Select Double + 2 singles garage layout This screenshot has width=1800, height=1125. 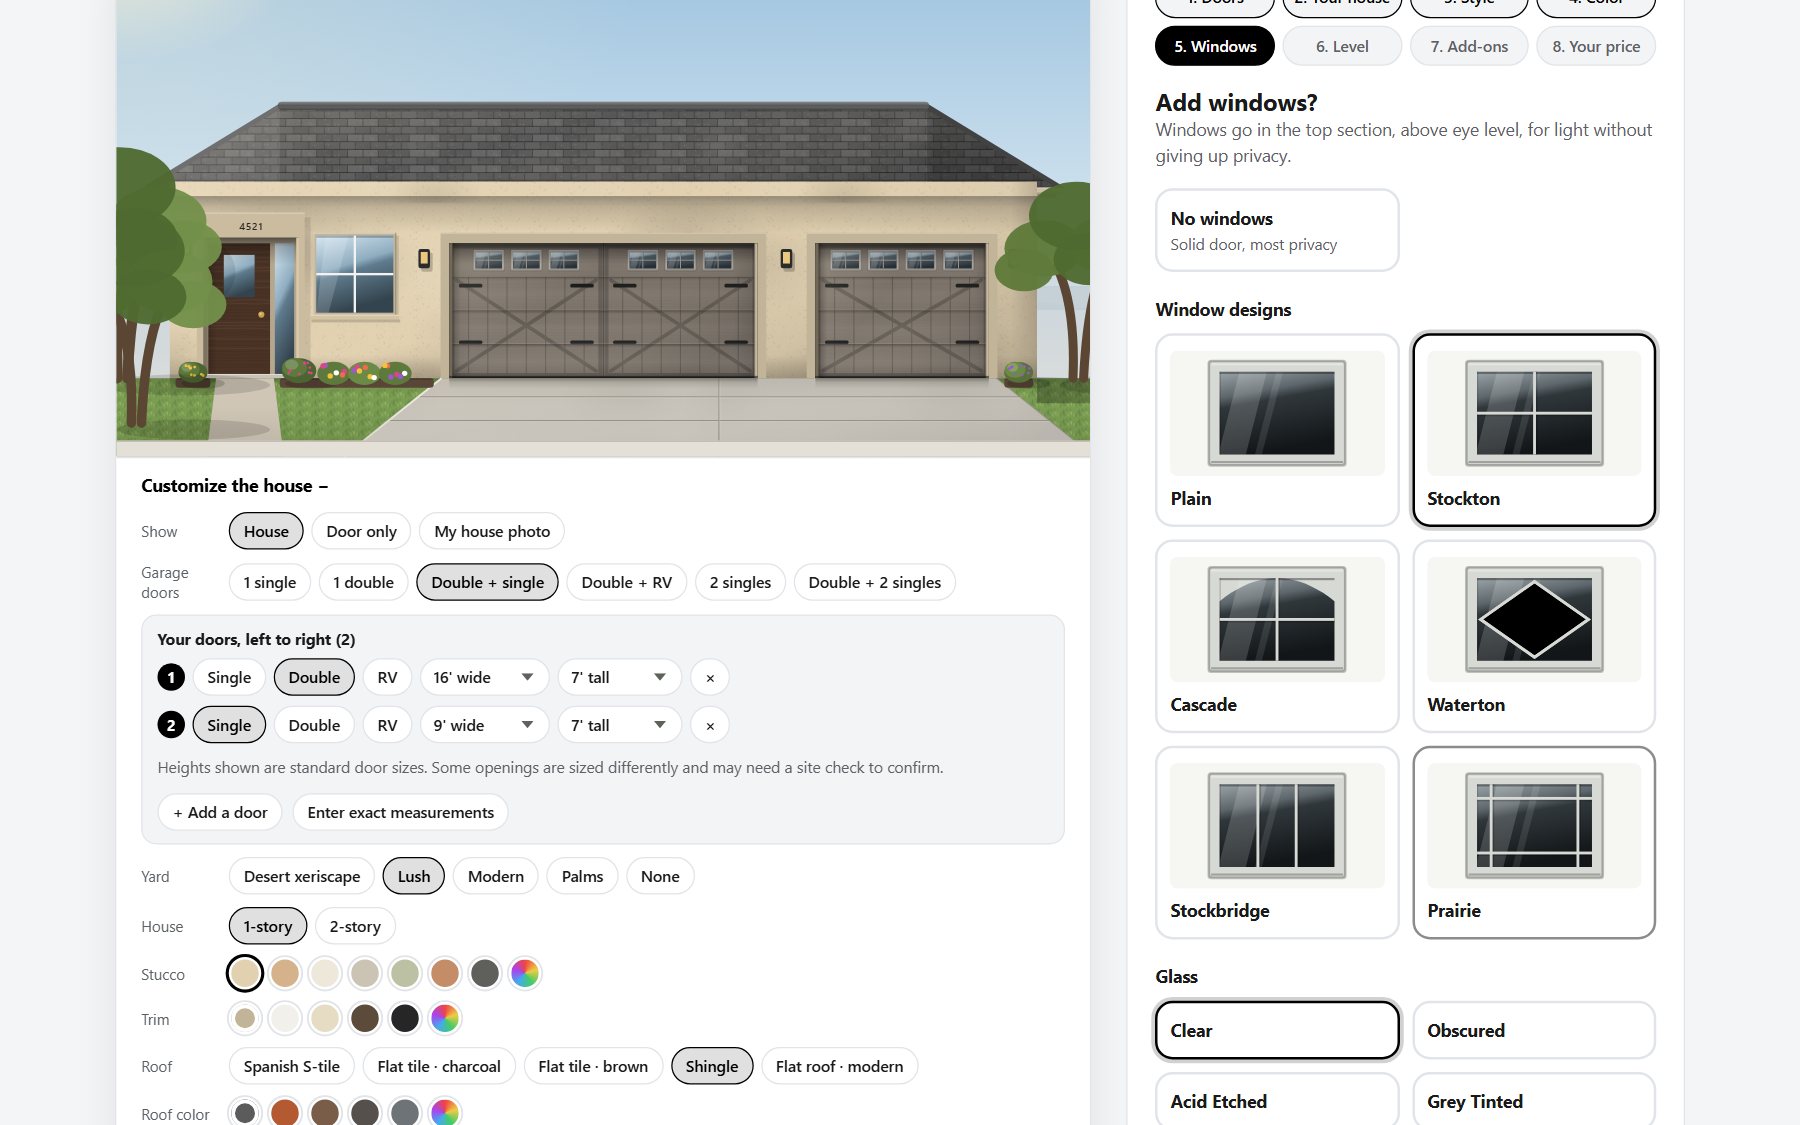point(875,583)
